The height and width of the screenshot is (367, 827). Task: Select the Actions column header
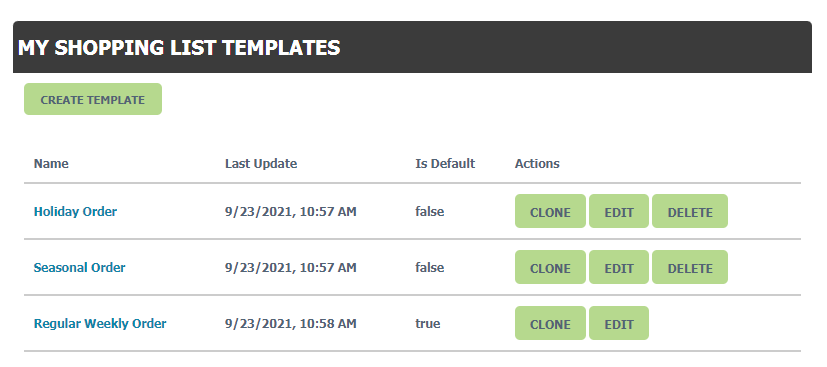click(537, 163)
